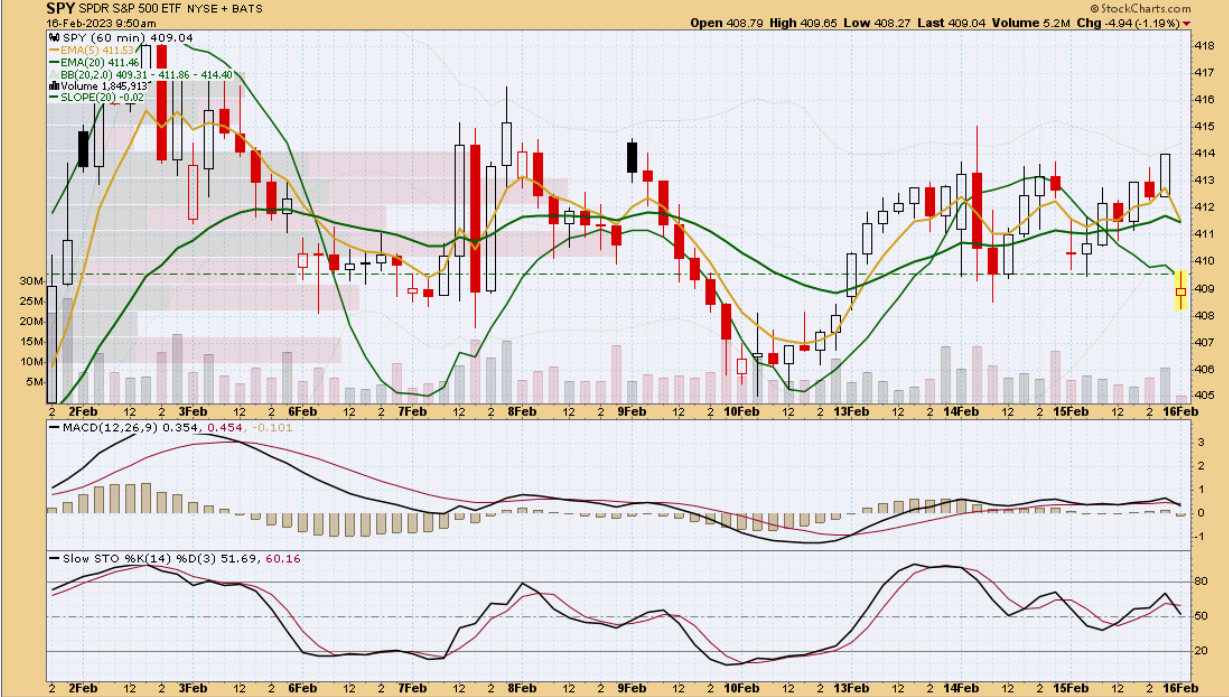The width and height of the screenshot is (1229, 697).
Task: Click the 407 price axis label
Action: coord(1204,342)
